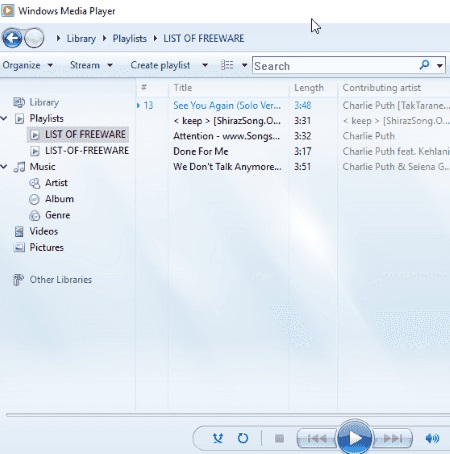The width and height of the screenshot is (450, 454).
Task: Collapse the Playlists tree node
Action: 4,118
